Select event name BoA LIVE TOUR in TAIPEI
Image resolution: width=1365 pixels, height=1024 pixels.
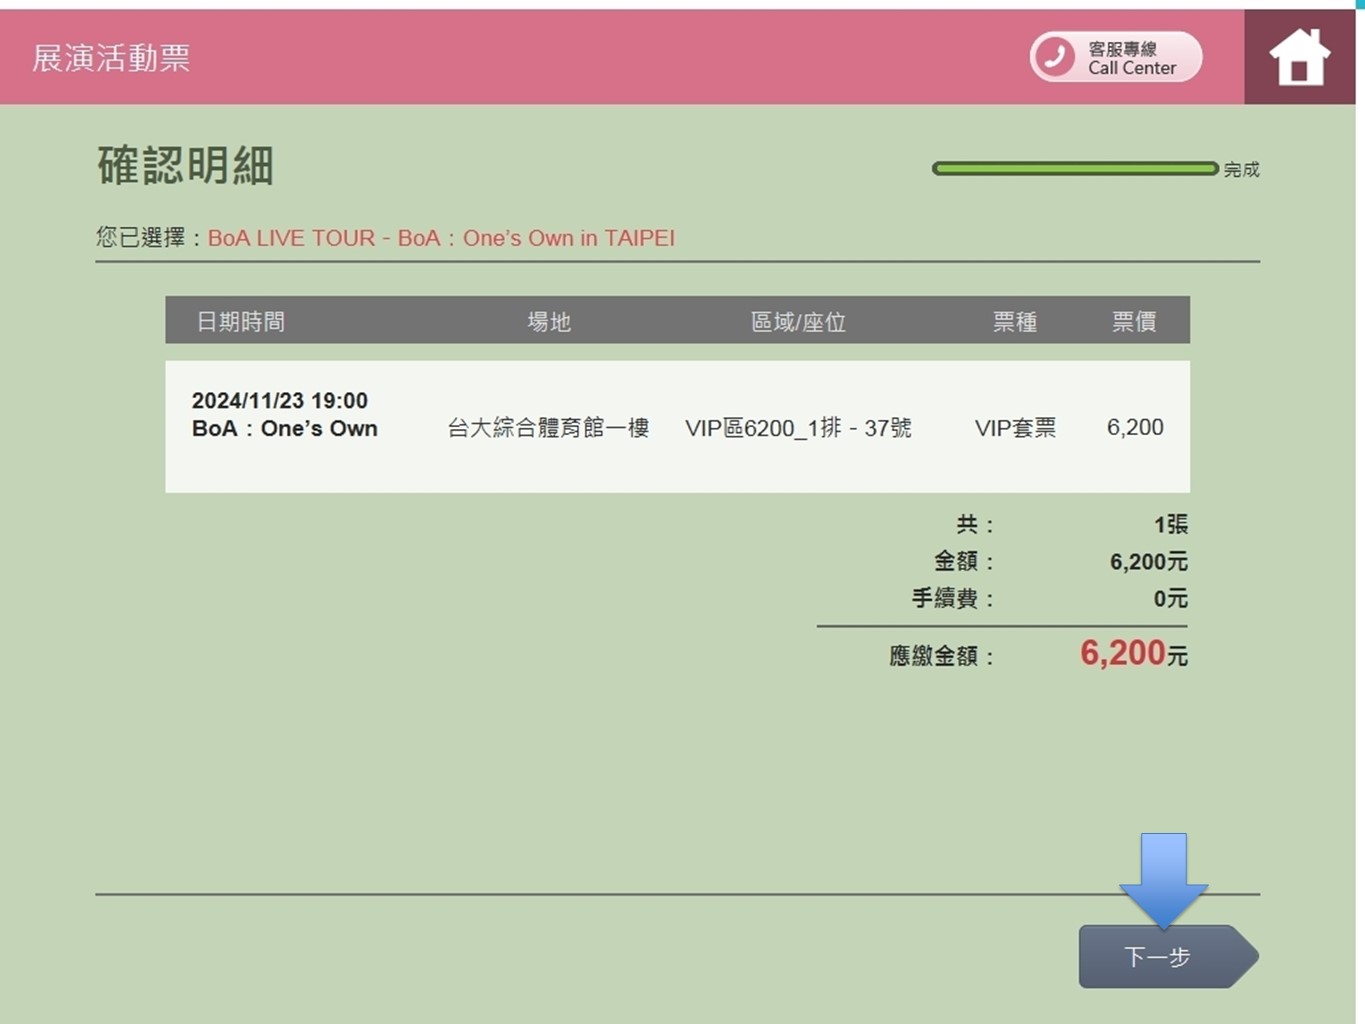(x=441, y=238)
